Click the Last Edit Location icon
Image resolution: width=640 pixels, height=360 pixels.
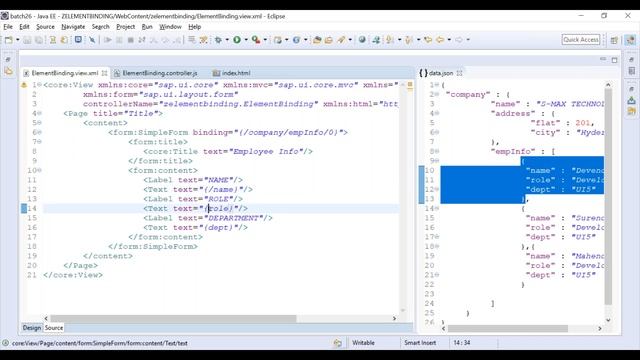pos(428,40)
